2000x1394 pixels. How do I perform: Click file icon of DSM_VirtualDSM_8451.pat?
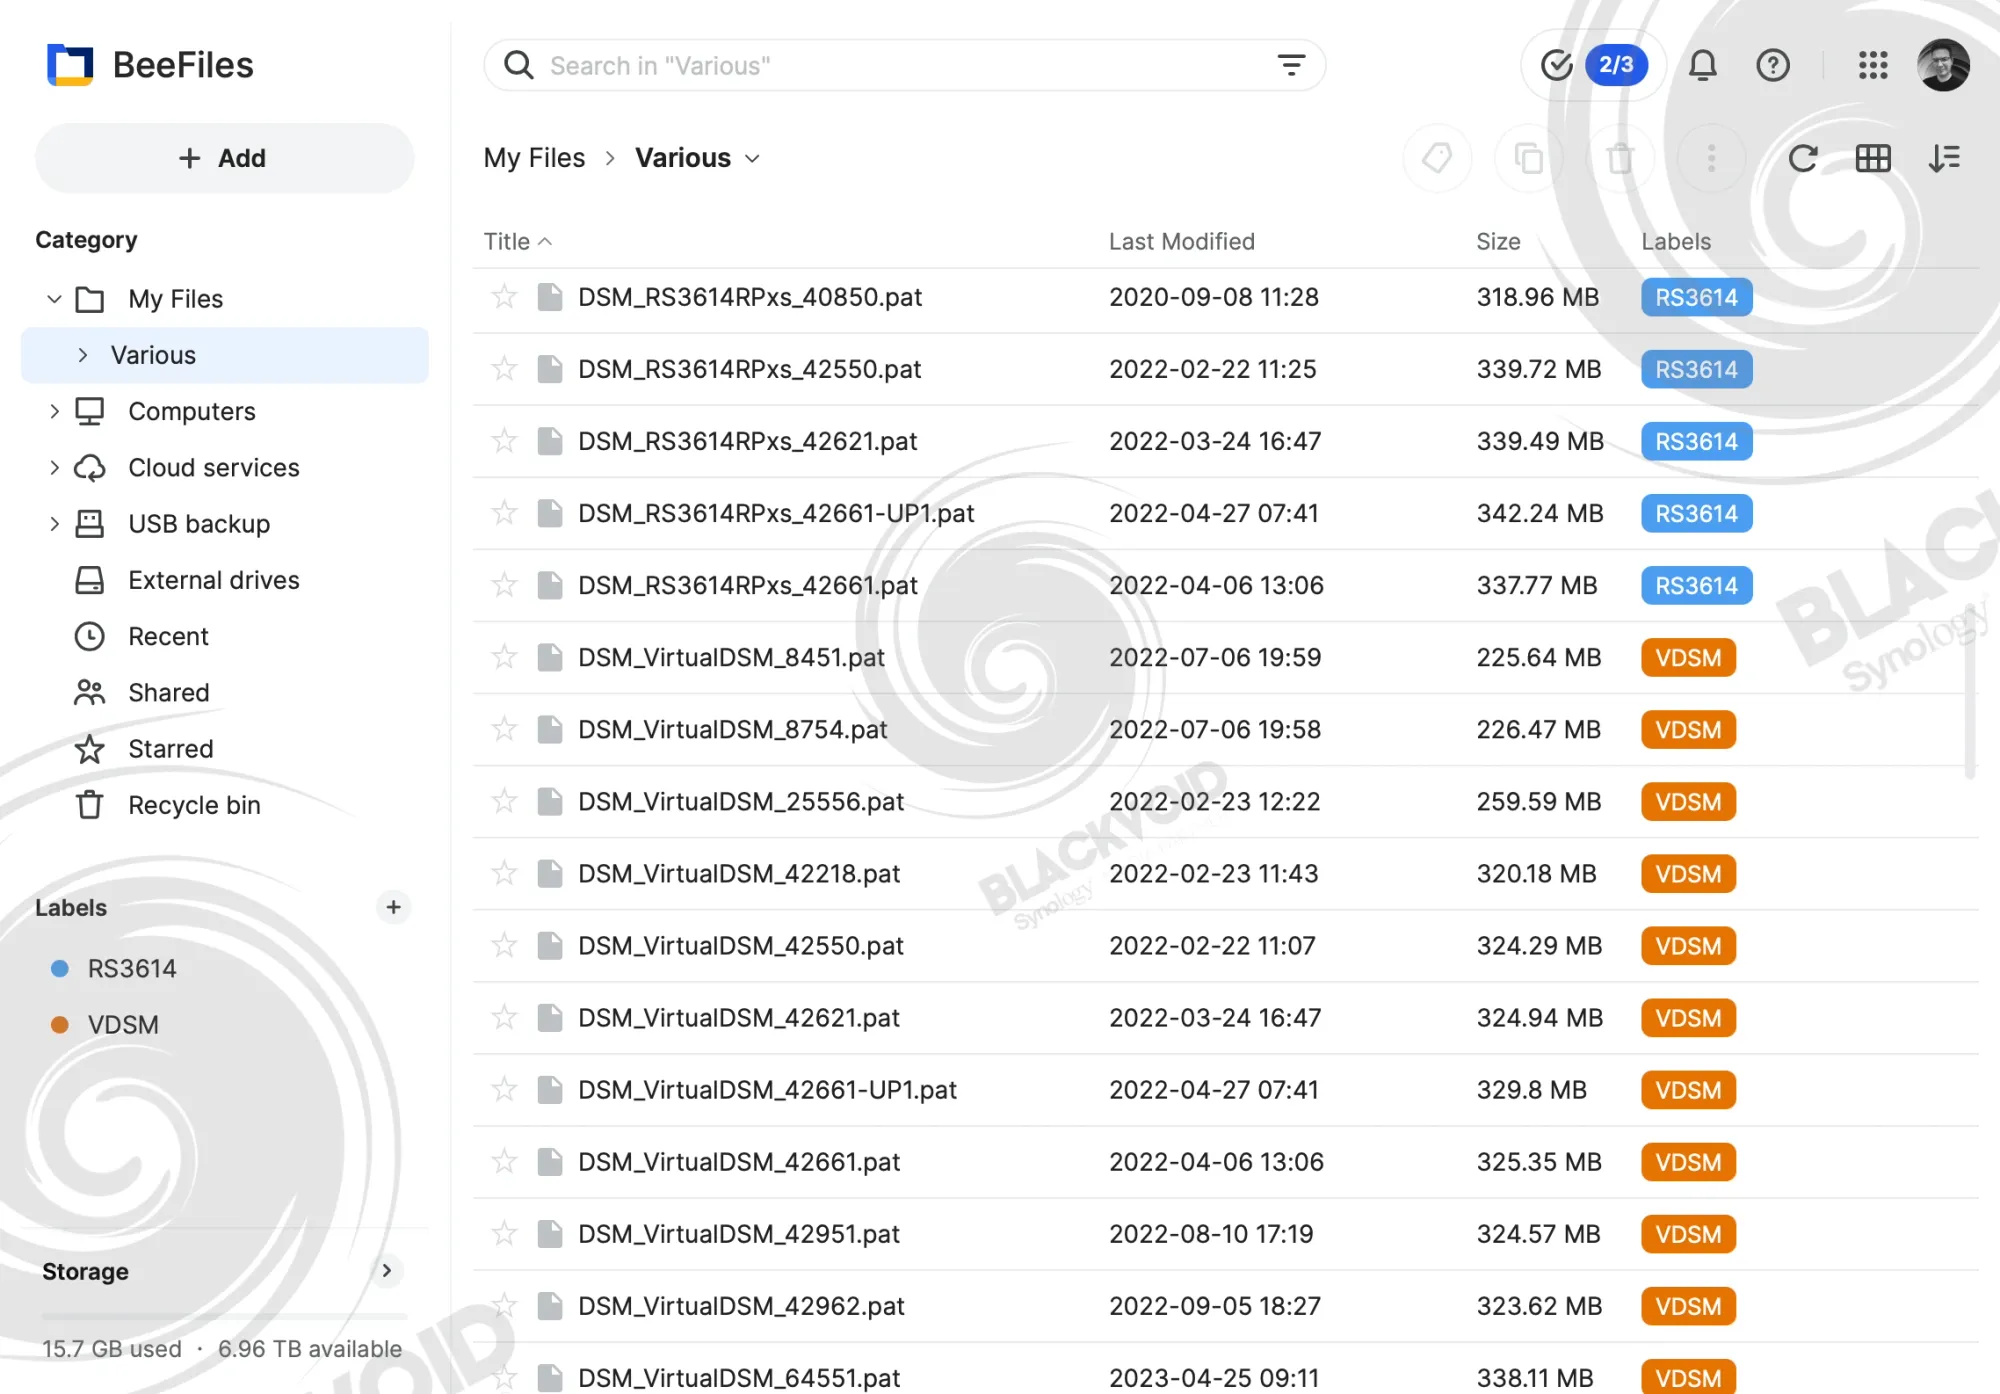(549, 657)
